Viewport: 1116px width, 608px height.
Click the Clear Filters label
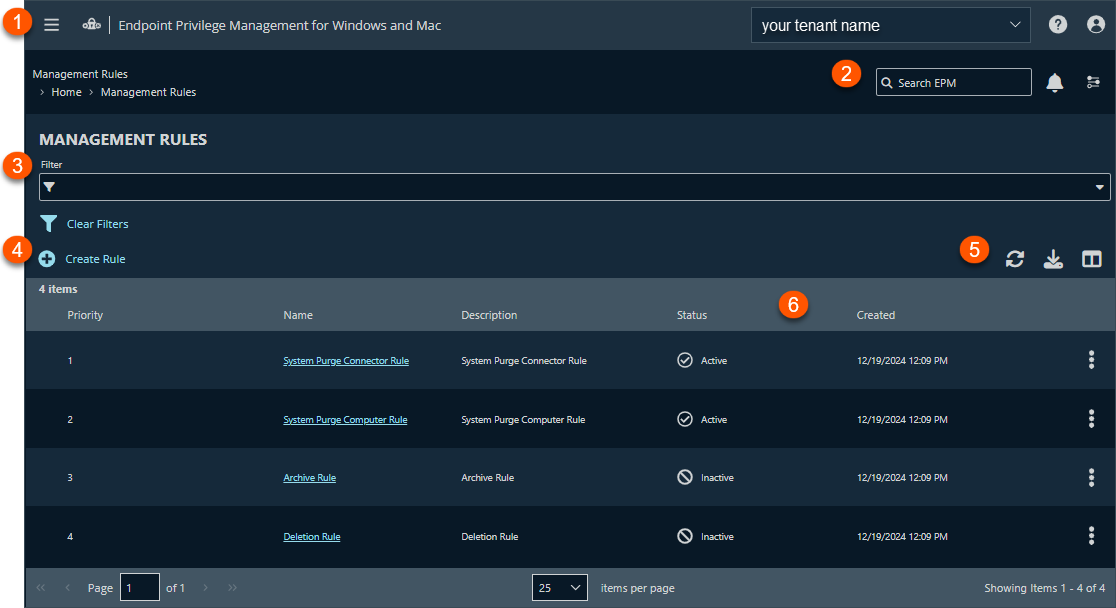(98, 224)
